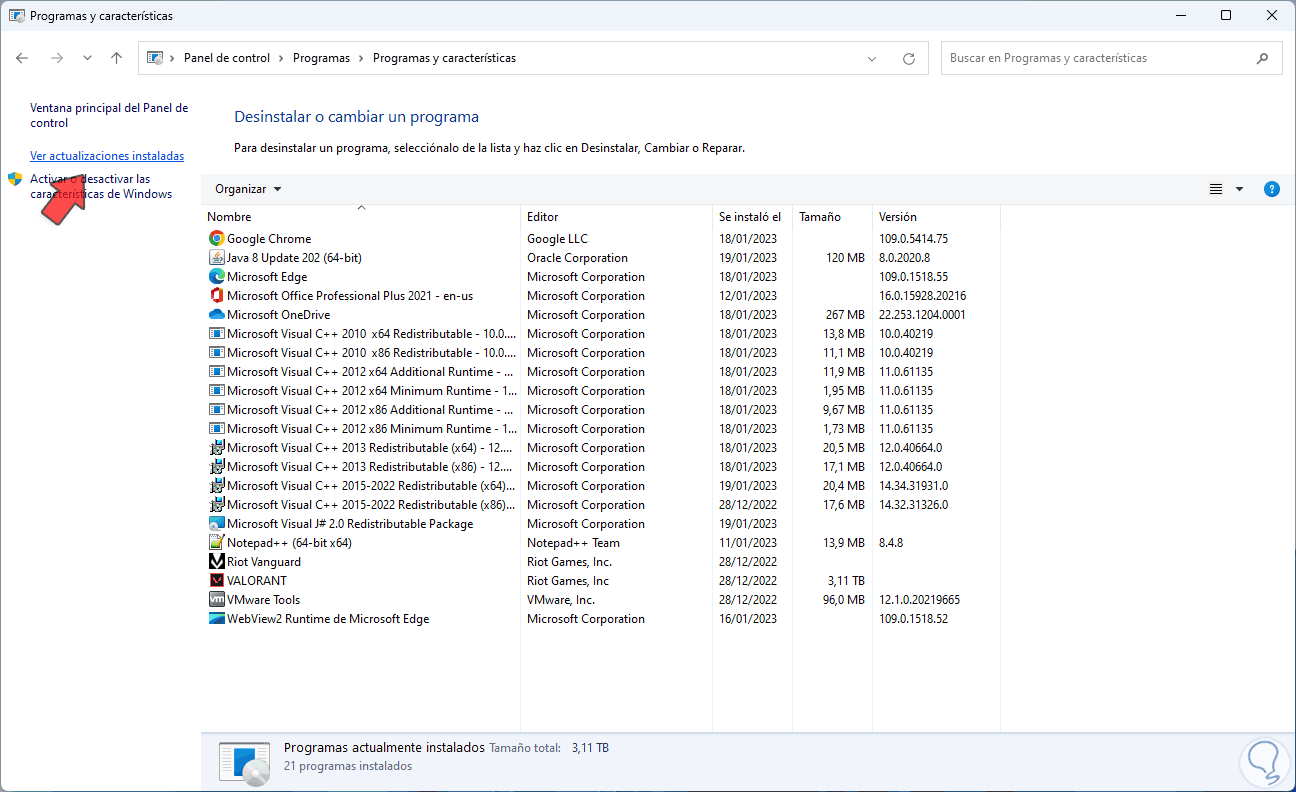Click the Notepad++ program icon

point(217,543)
